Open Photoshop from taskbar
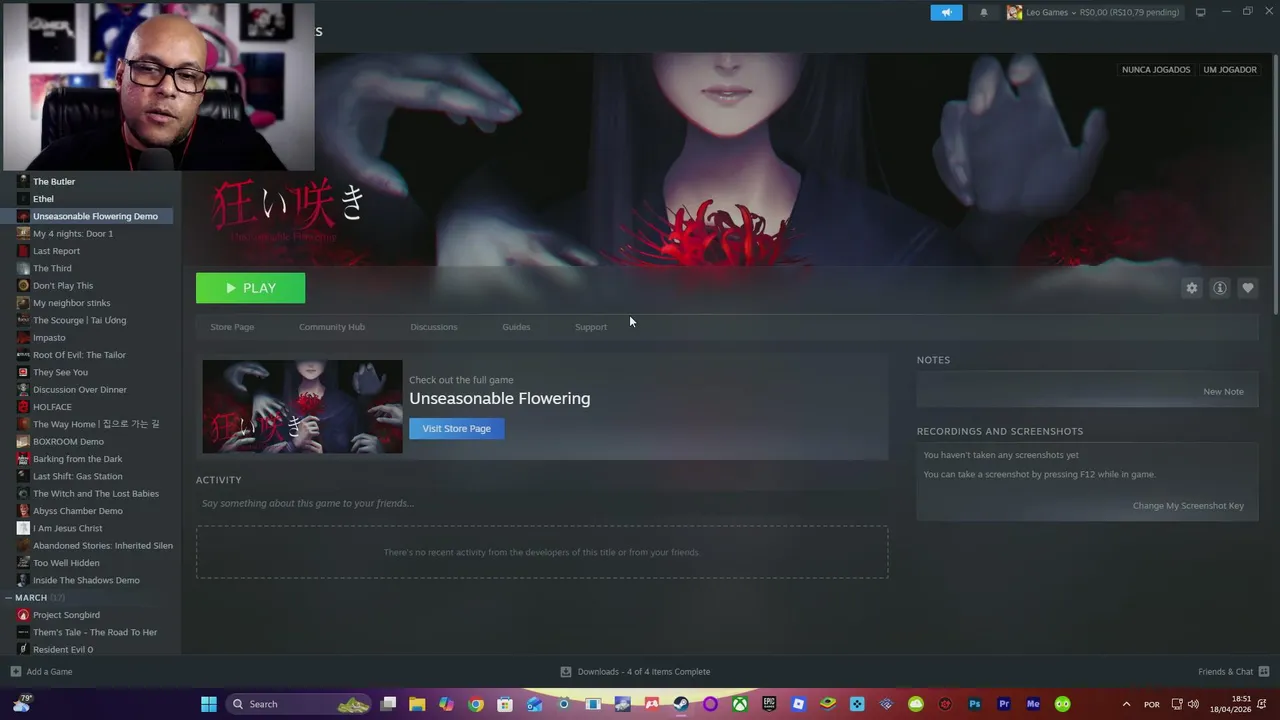This screenshot has height=720, width=1280. (x=974, y=704)
